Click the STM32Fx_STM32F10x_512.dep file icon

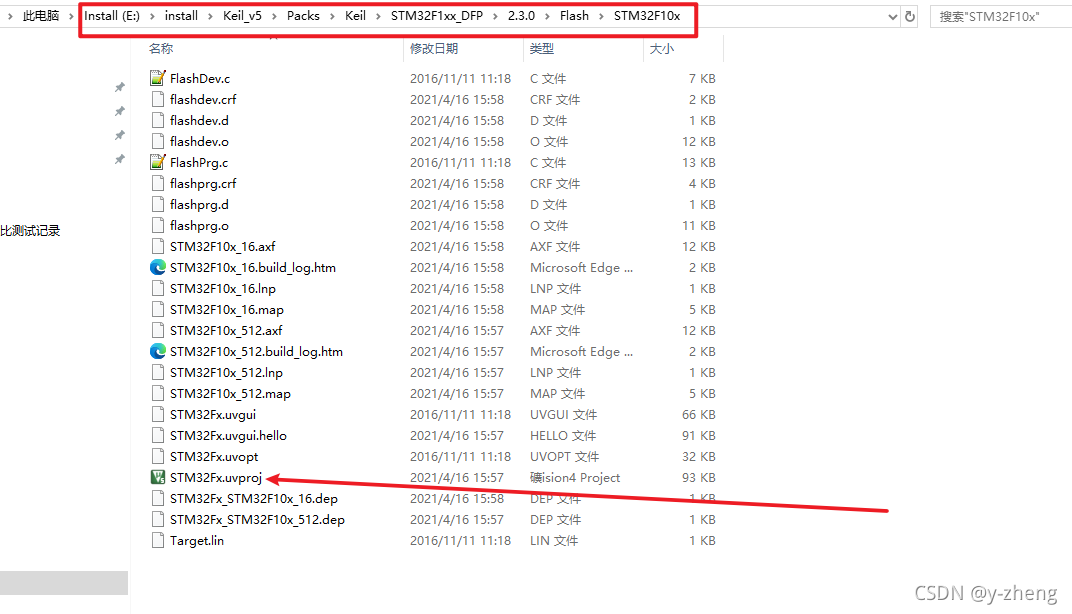[x=158, y=520]
